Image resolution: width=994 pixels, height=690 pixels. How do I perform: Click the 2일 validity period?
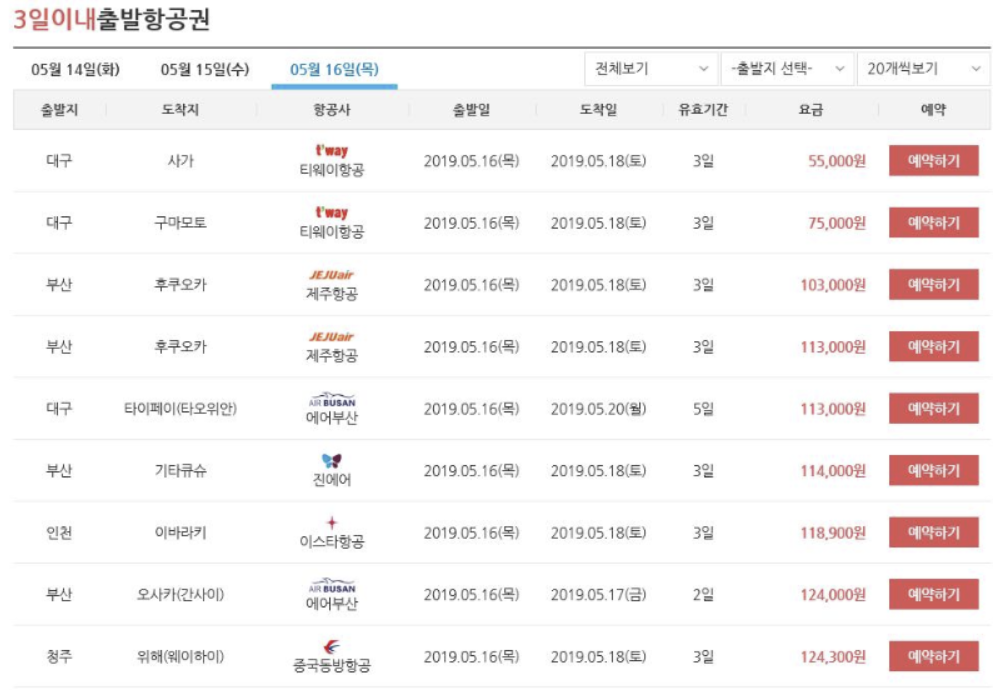coord(703,595)
